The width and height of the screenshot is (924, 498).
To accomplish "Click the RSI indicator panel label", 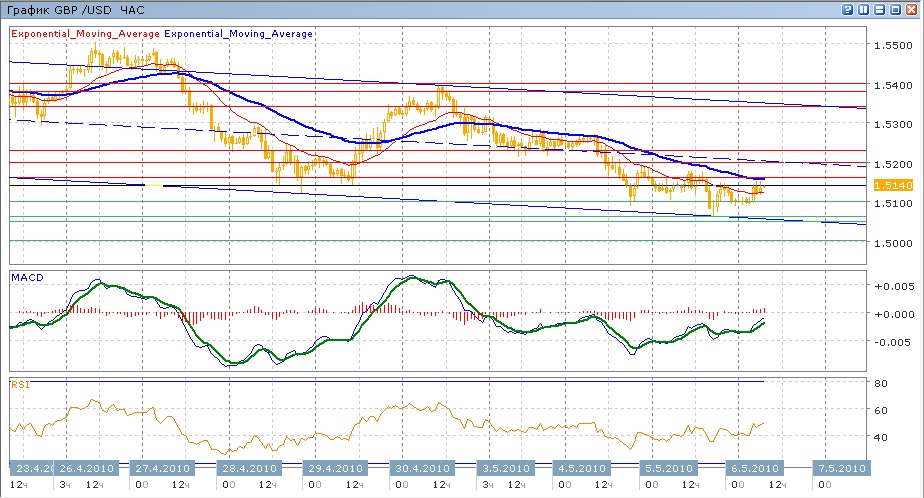I will click(18, 383).
